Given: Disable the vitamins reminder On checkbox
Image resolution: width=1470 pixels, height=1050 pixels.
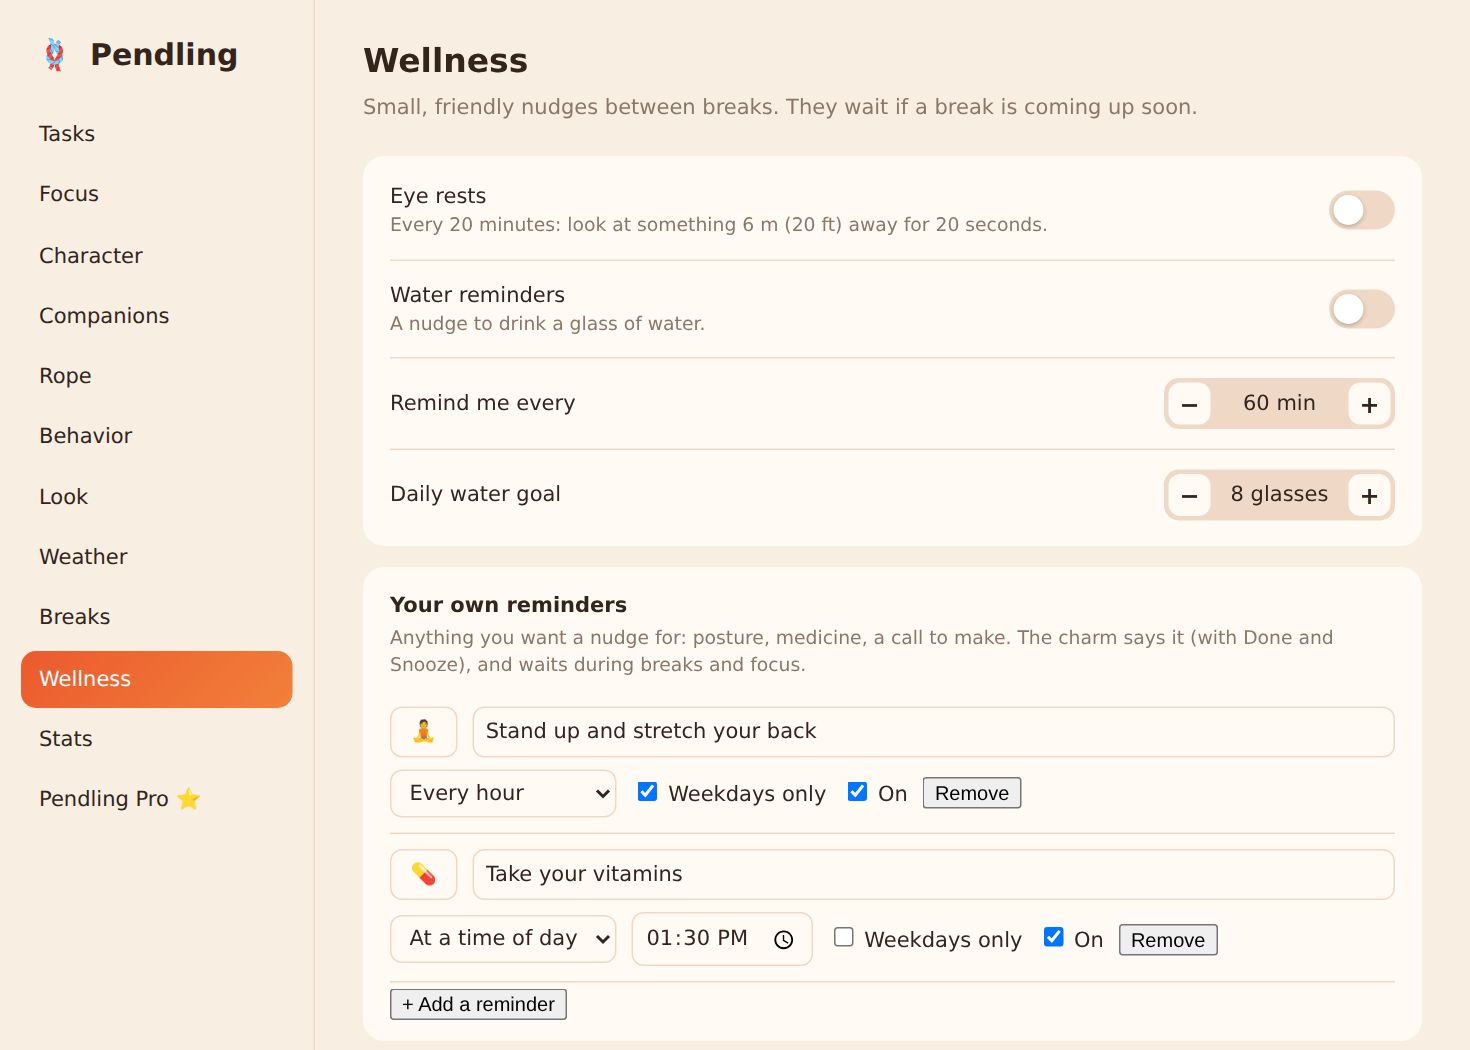Looking at the screenshot, I should point(1053,937).
